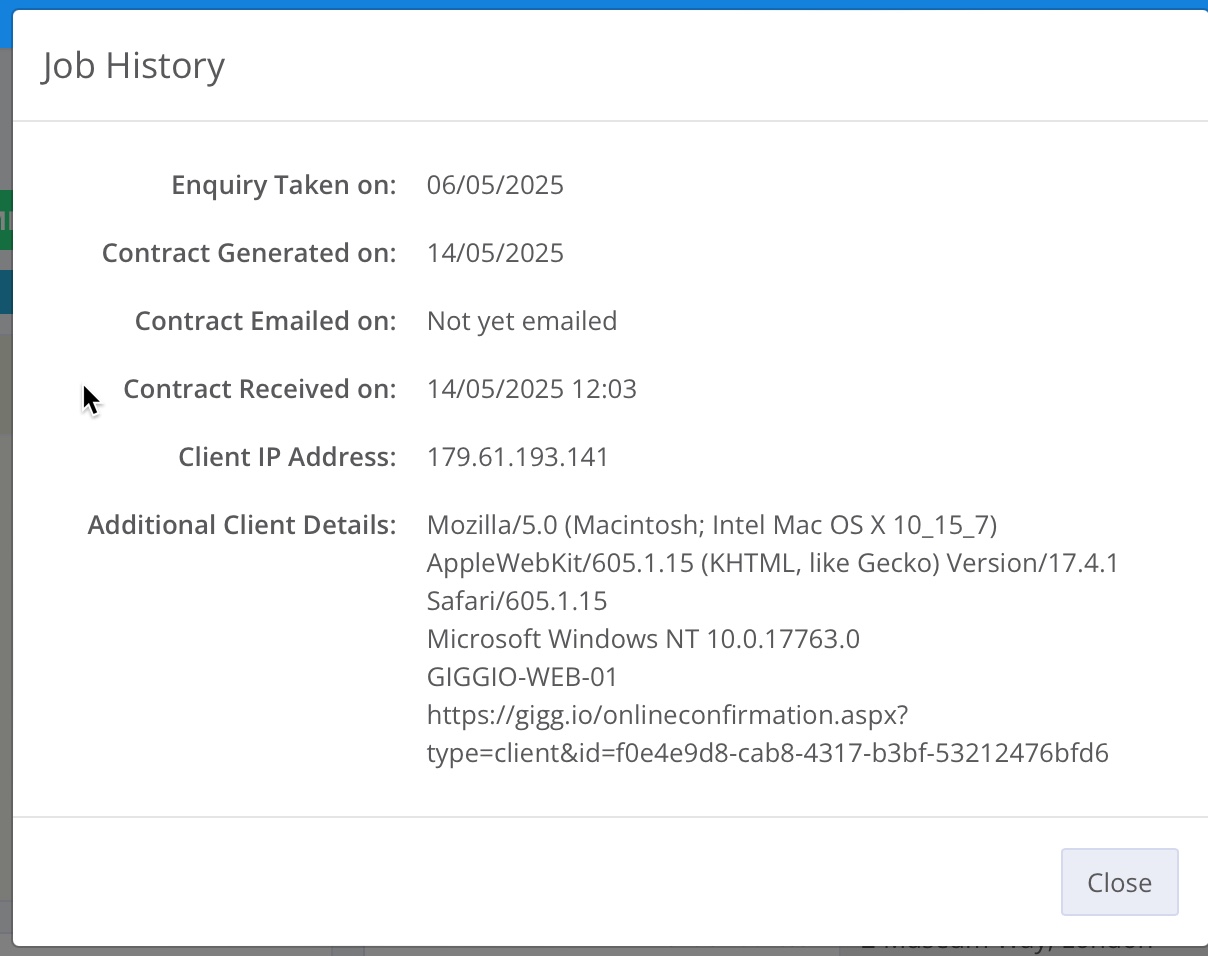Select the IP address 179.61.193.141

(x=517, y=457)
